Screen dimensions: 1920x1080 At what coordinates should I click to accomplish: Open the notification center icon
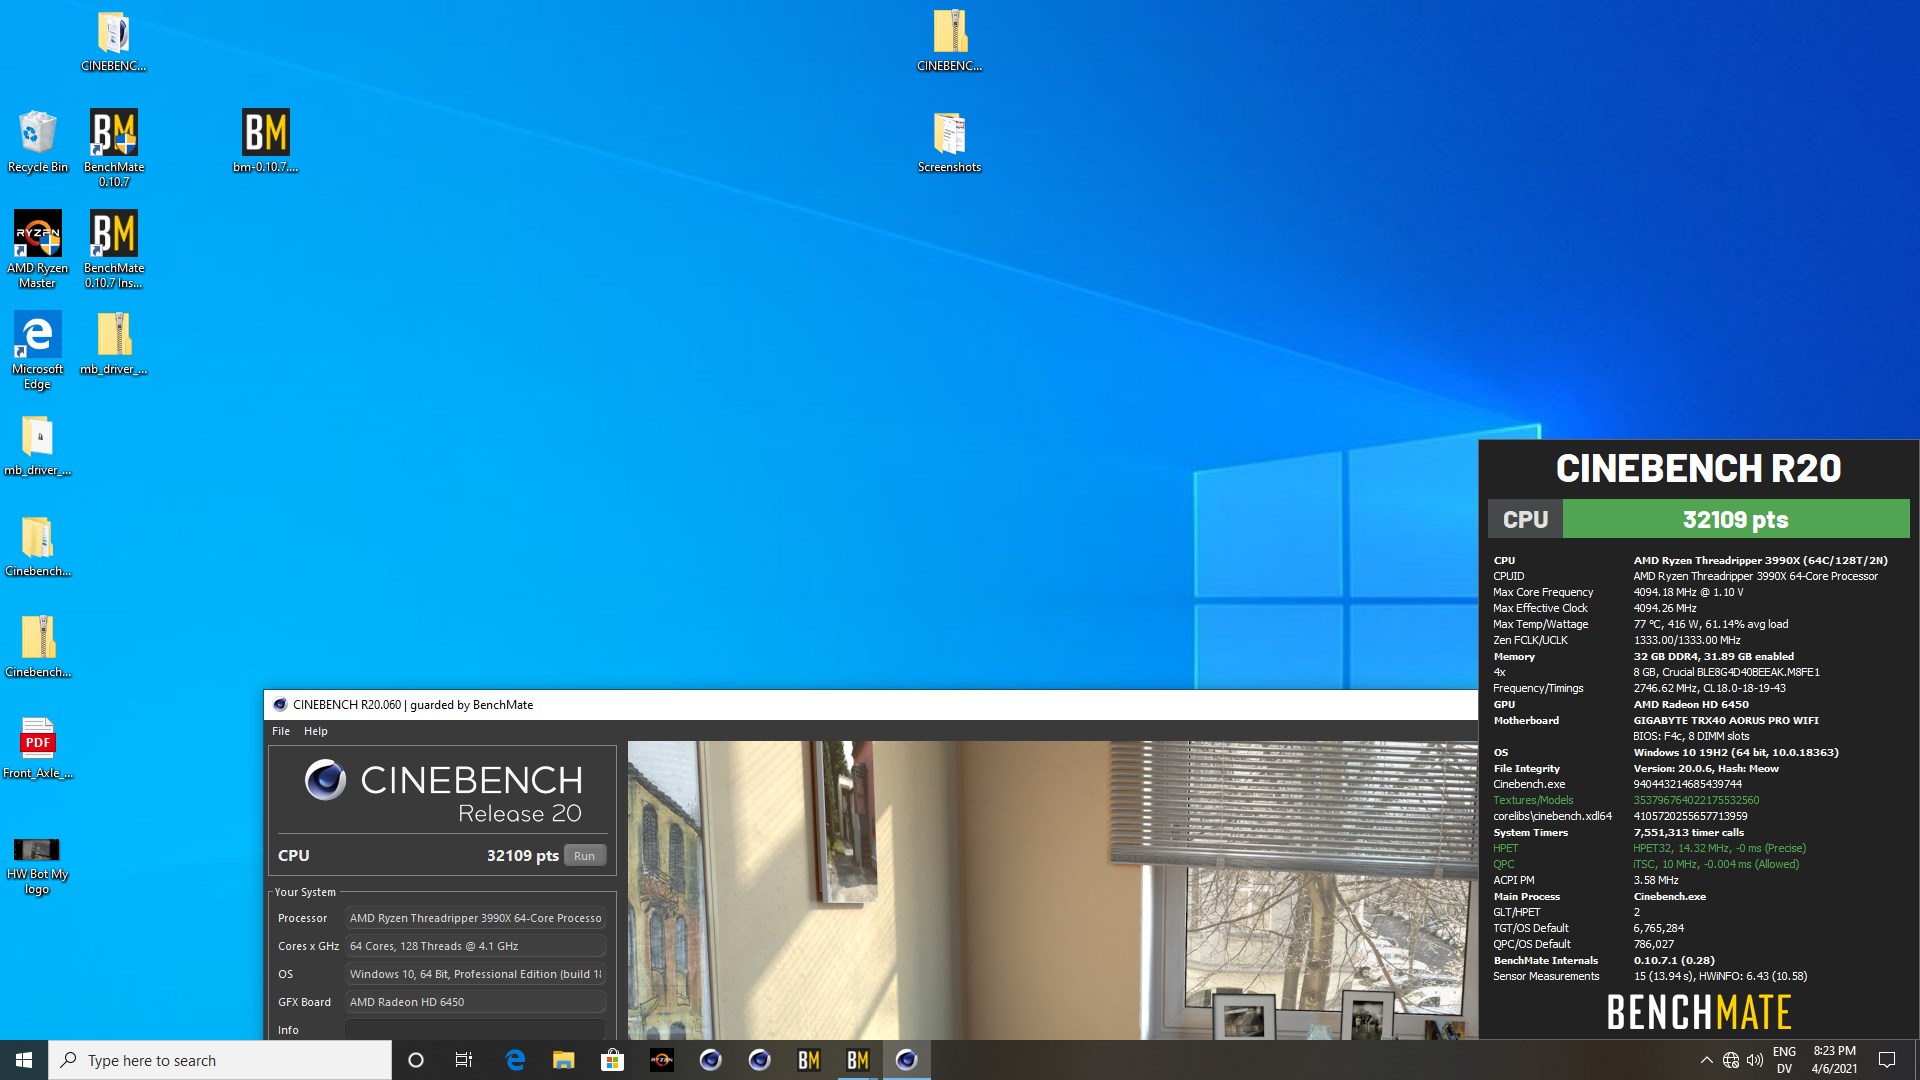(x=1887, y=1060)
